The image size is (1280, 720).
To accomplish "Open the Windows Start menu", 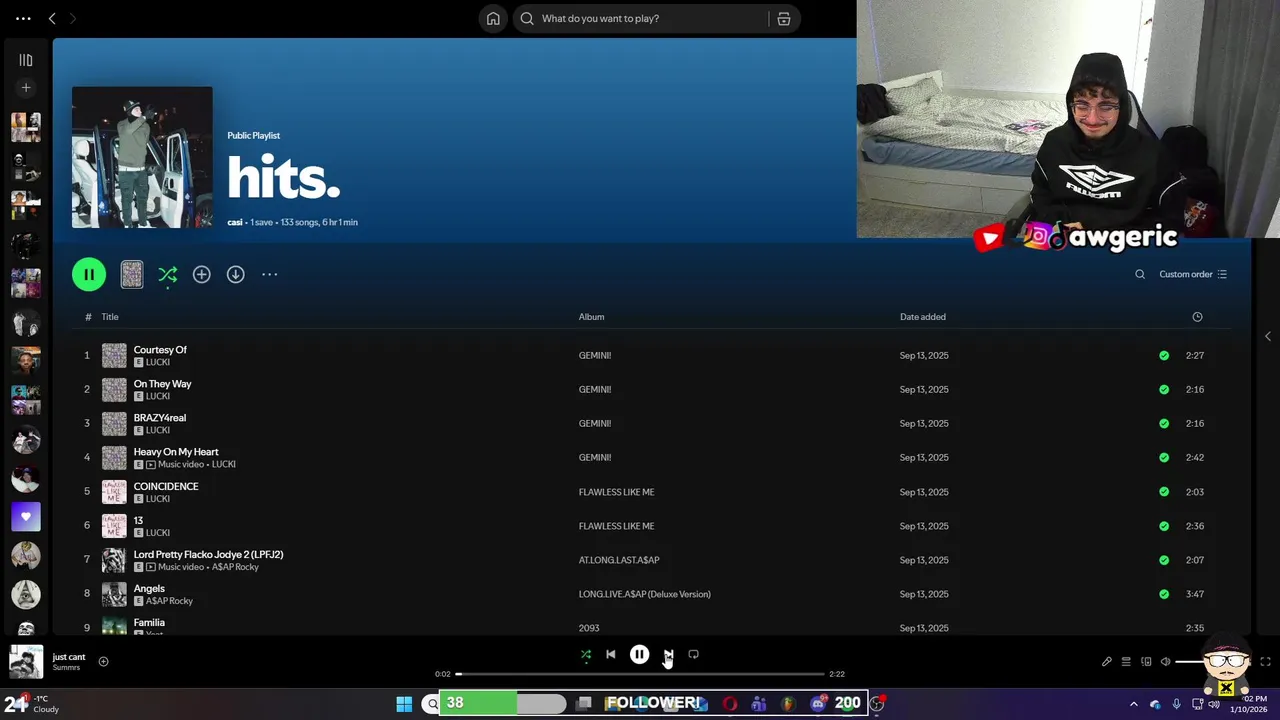I will click(404, 704).
